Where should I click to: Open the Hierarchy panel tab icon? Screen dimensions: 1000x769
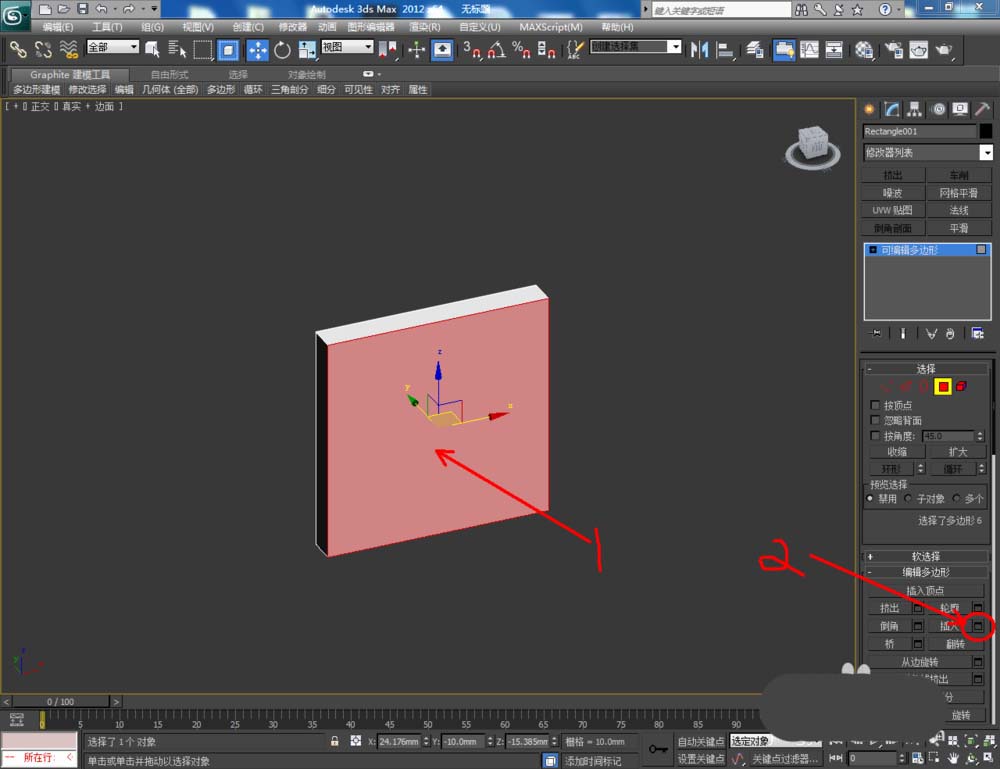pyautogui.click(x=914, y=109)
